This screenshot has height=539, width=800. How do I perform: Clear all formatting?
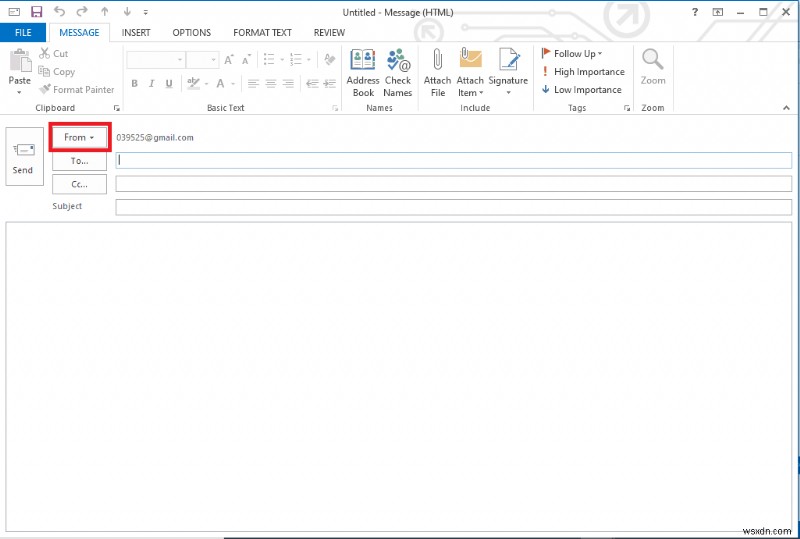tap(330, 60)
